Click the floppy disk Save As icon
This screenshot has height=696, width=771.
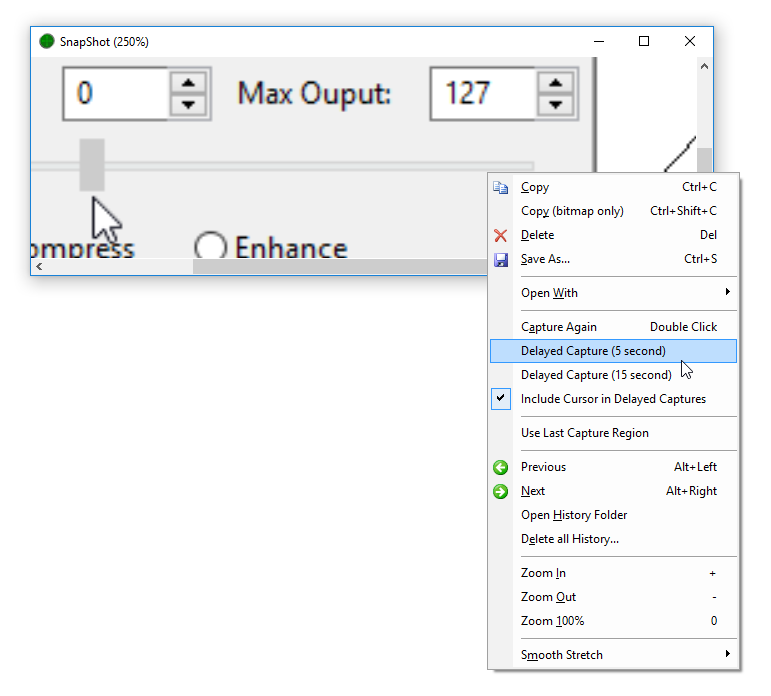(501, 260)
